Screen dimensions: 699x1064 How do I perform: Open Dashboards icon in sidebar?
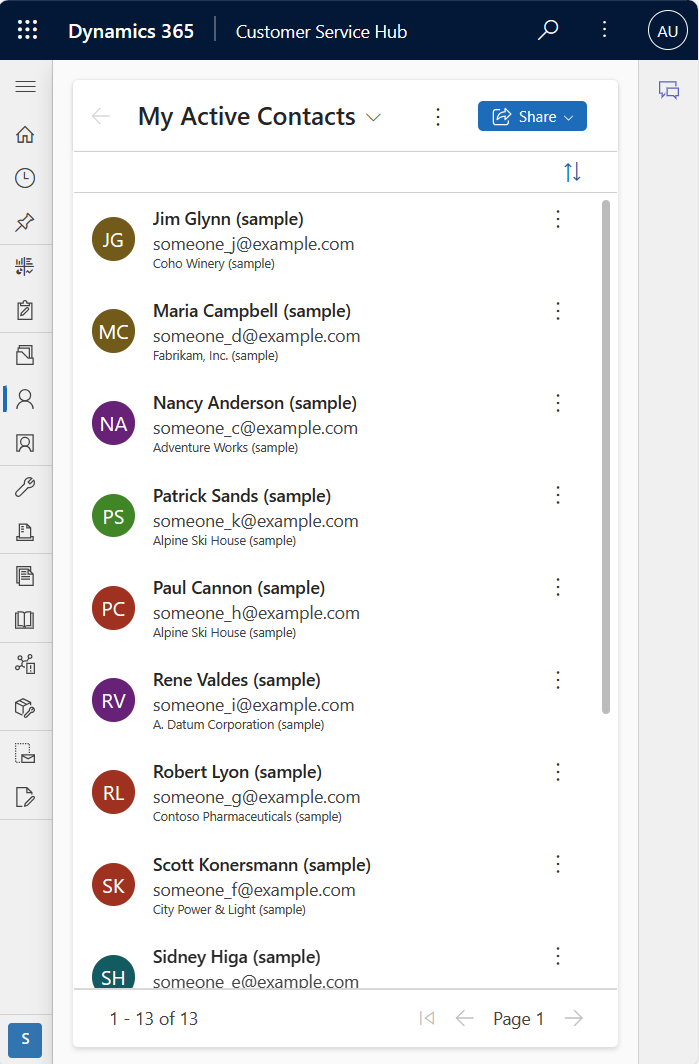click(25, 267)
